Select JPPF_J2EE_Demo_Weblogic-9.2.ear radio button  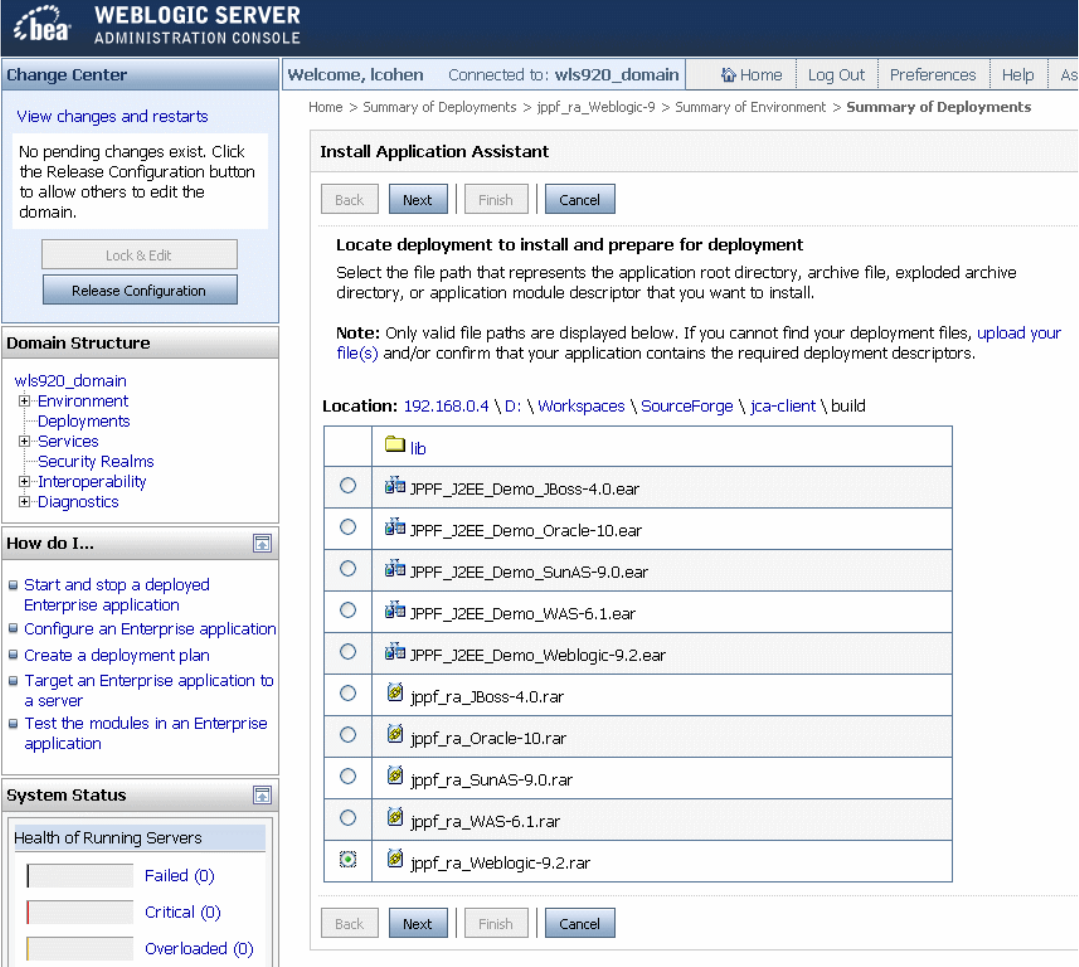[348, 652]
